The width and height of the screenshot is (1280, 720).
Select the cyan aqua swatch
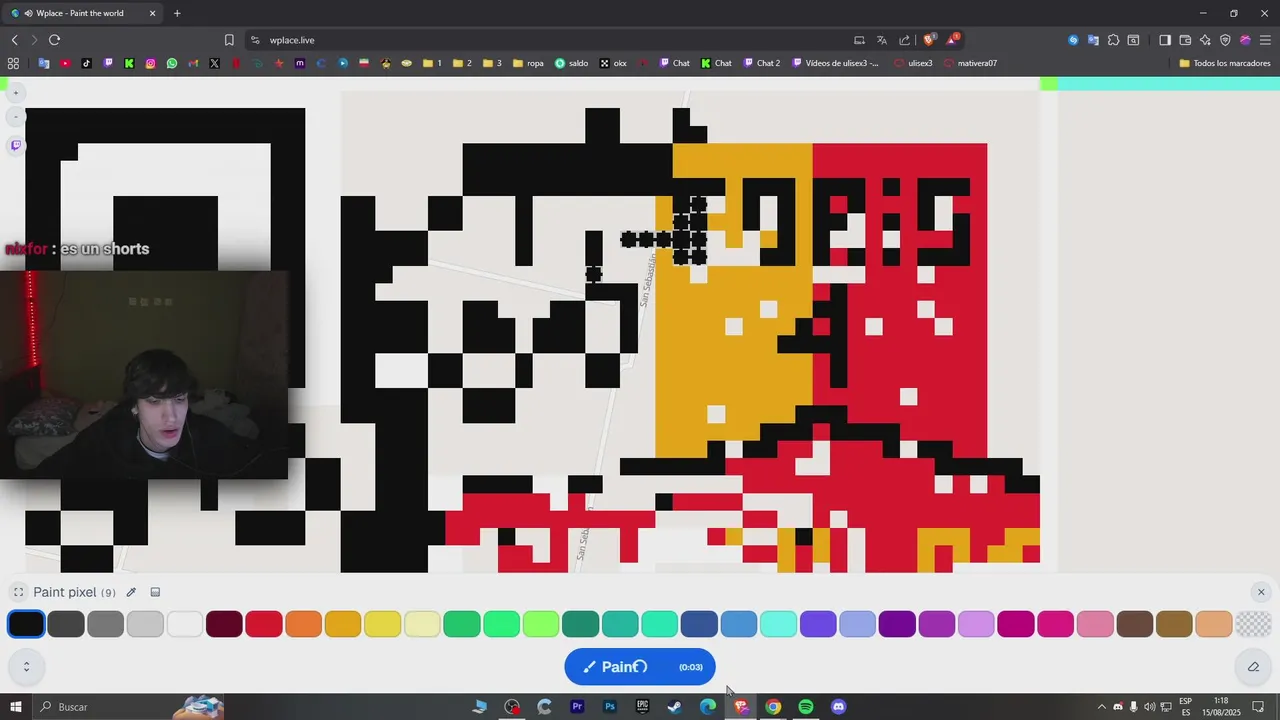pyautogui.click(x=778, y=624)
